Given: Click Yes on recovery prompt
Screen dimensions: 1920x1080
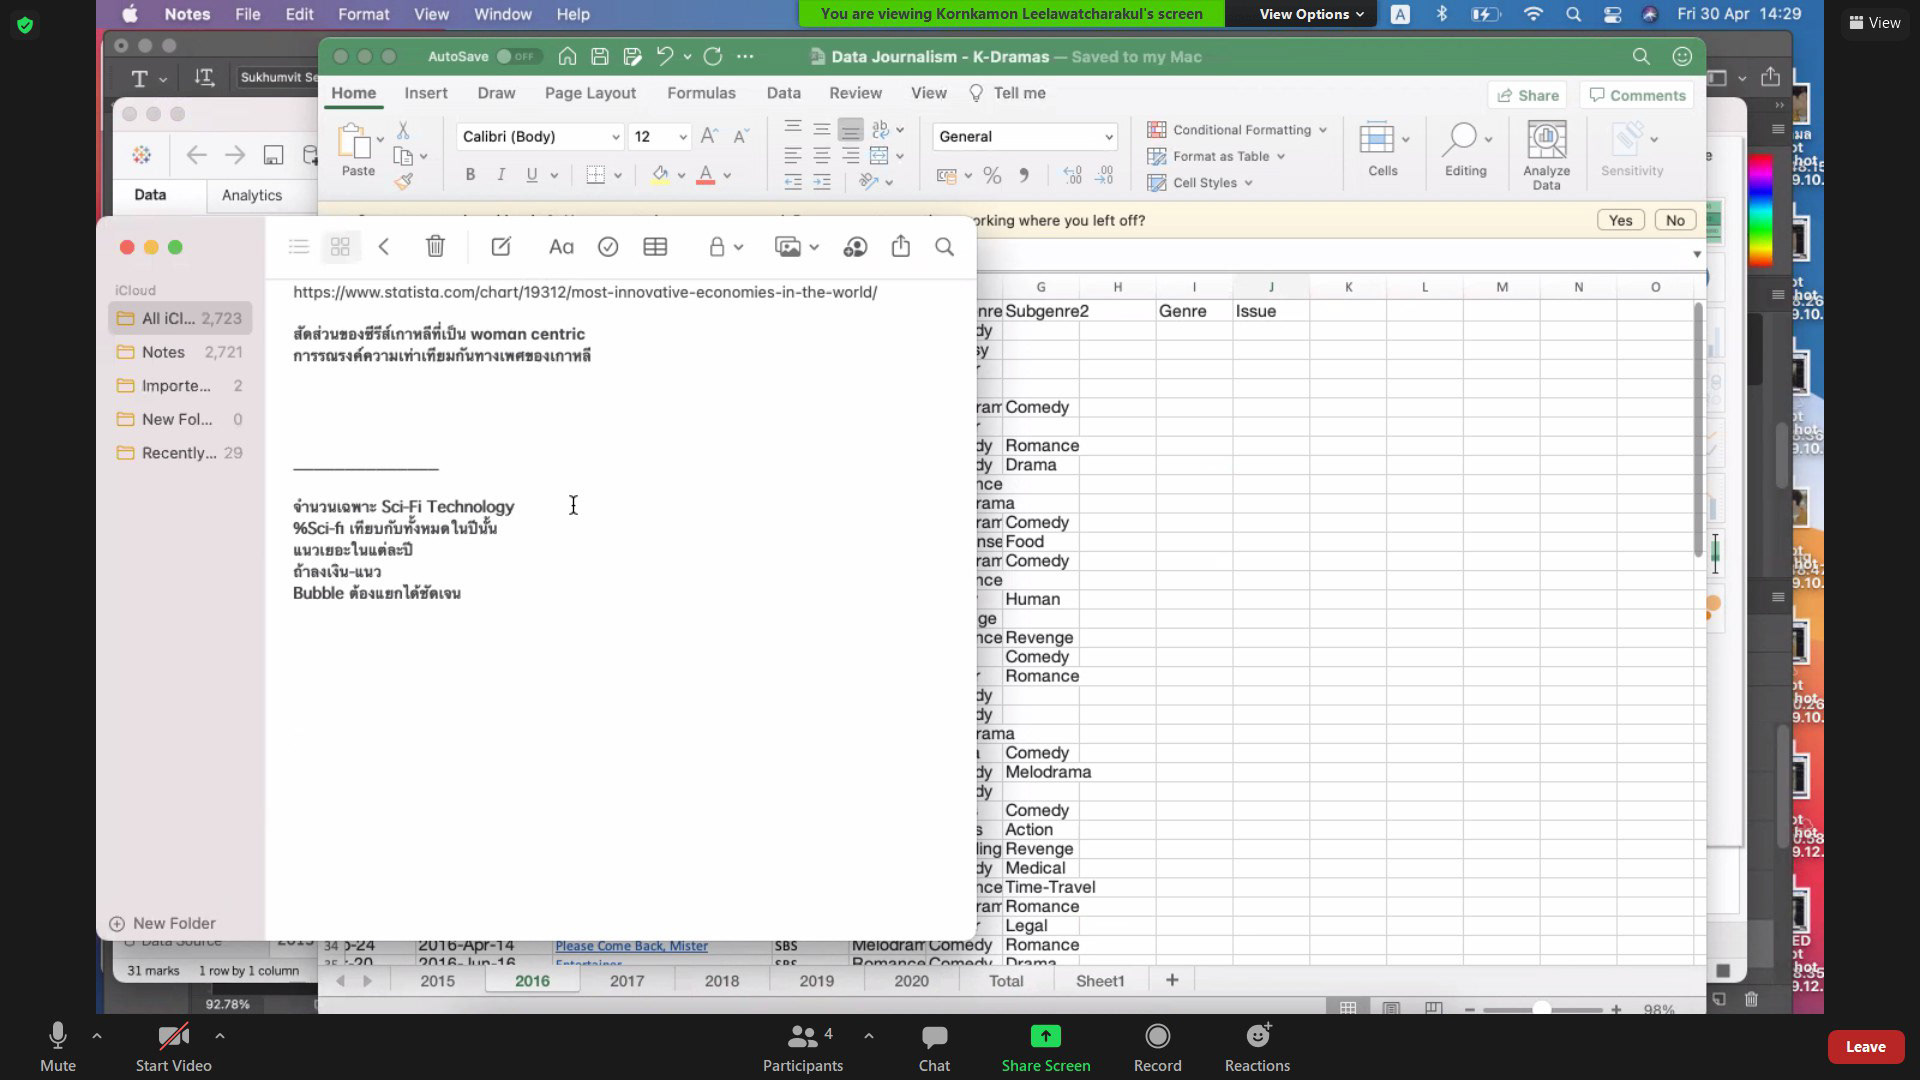Looking at the screenshot, I should tap(1620, 220).
